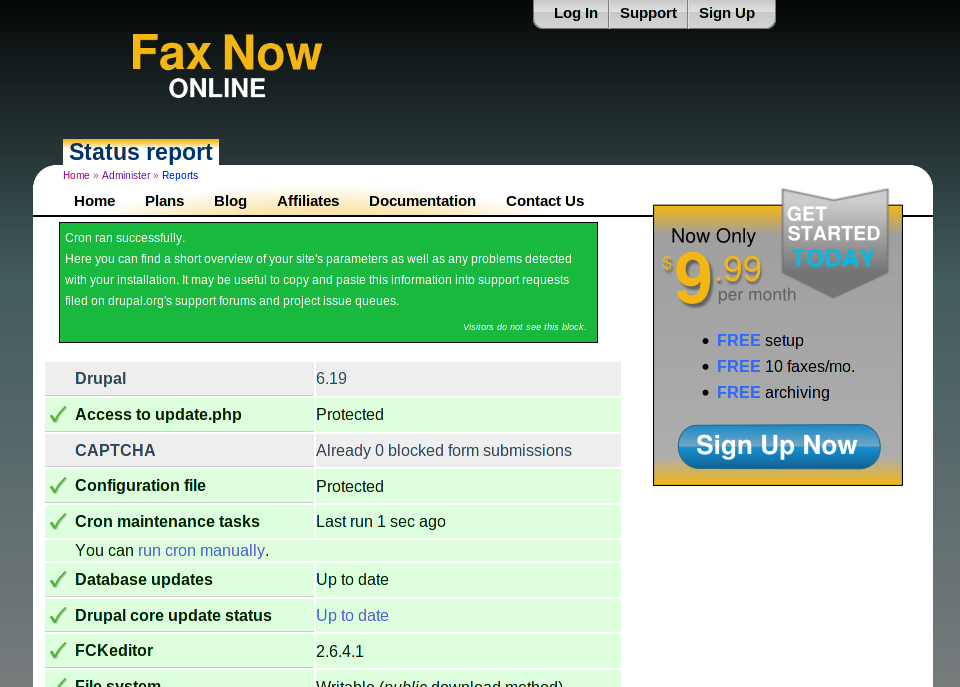The image size is (960, 687).
Task: Click Visitors do not see this block note
Action: tap(525, 327)
